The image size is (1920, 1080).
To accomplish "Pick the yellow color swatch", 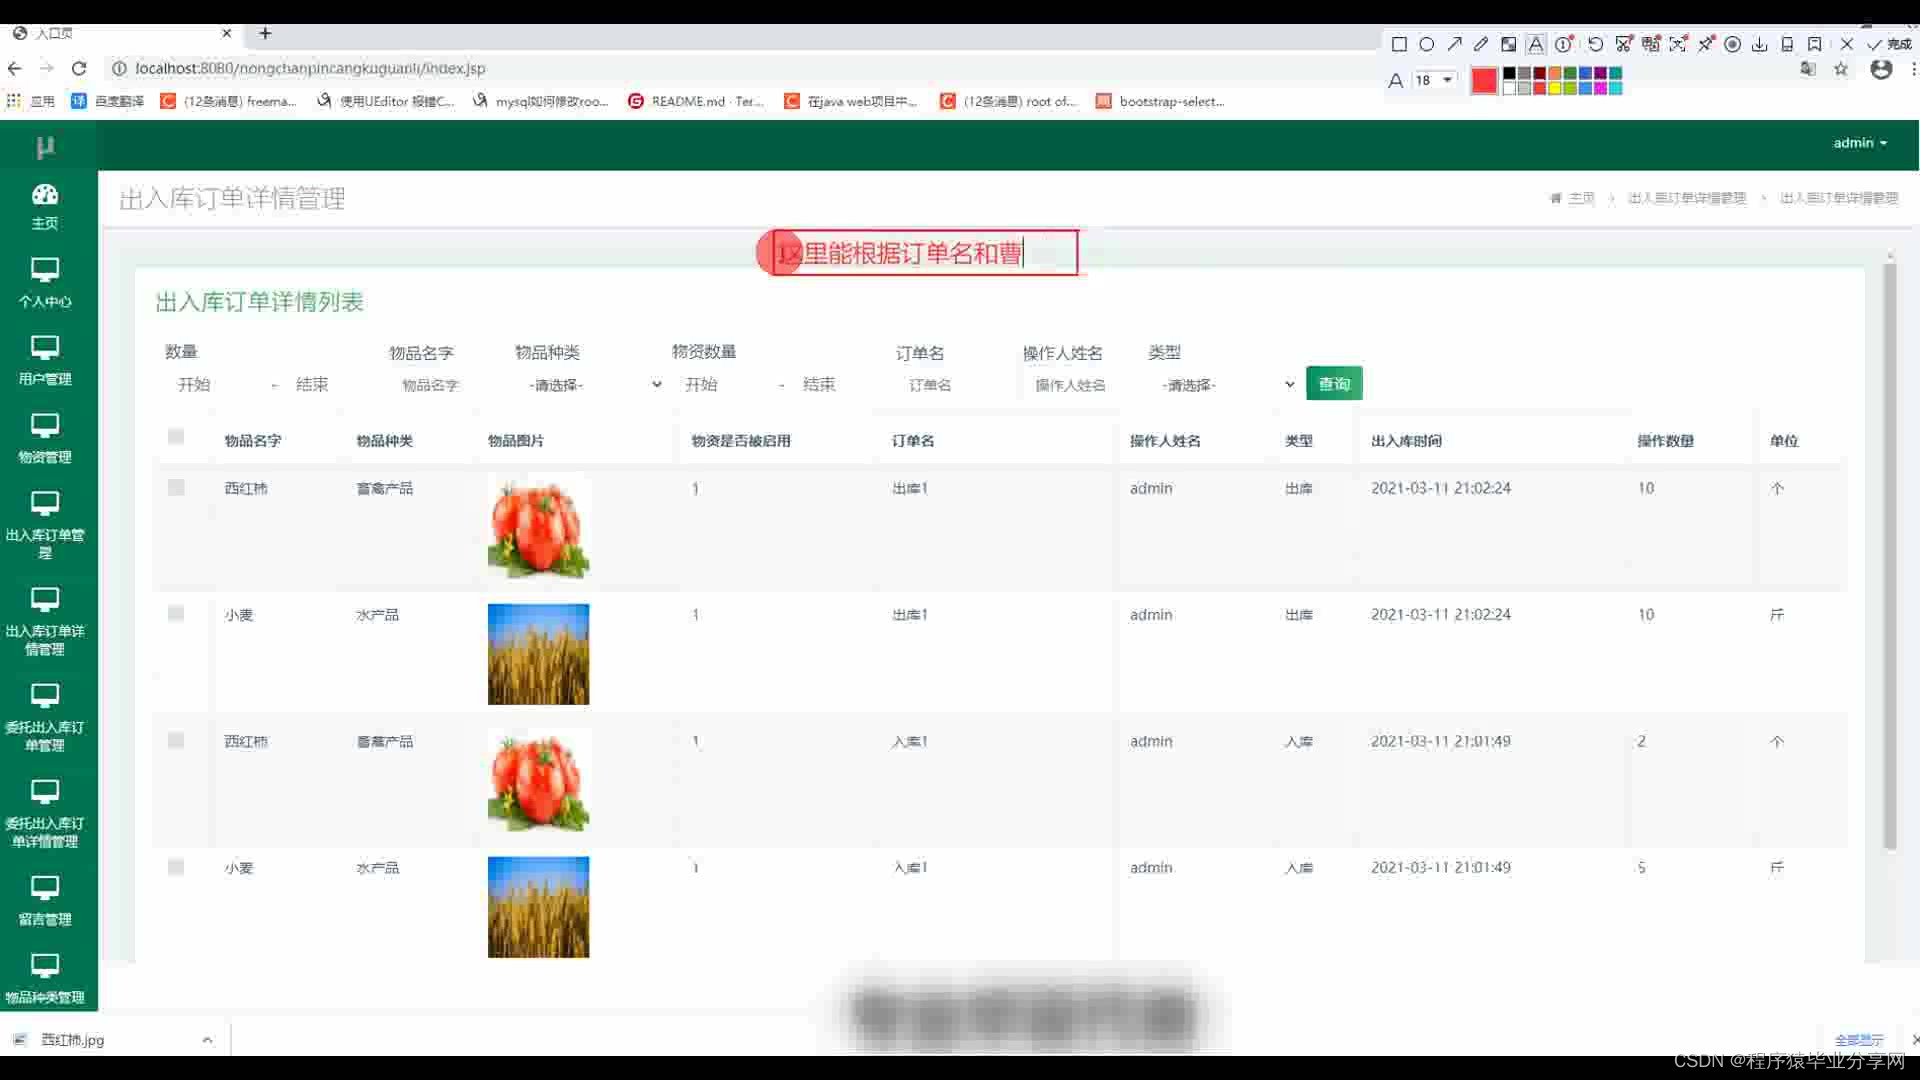I will (1555, 88).
